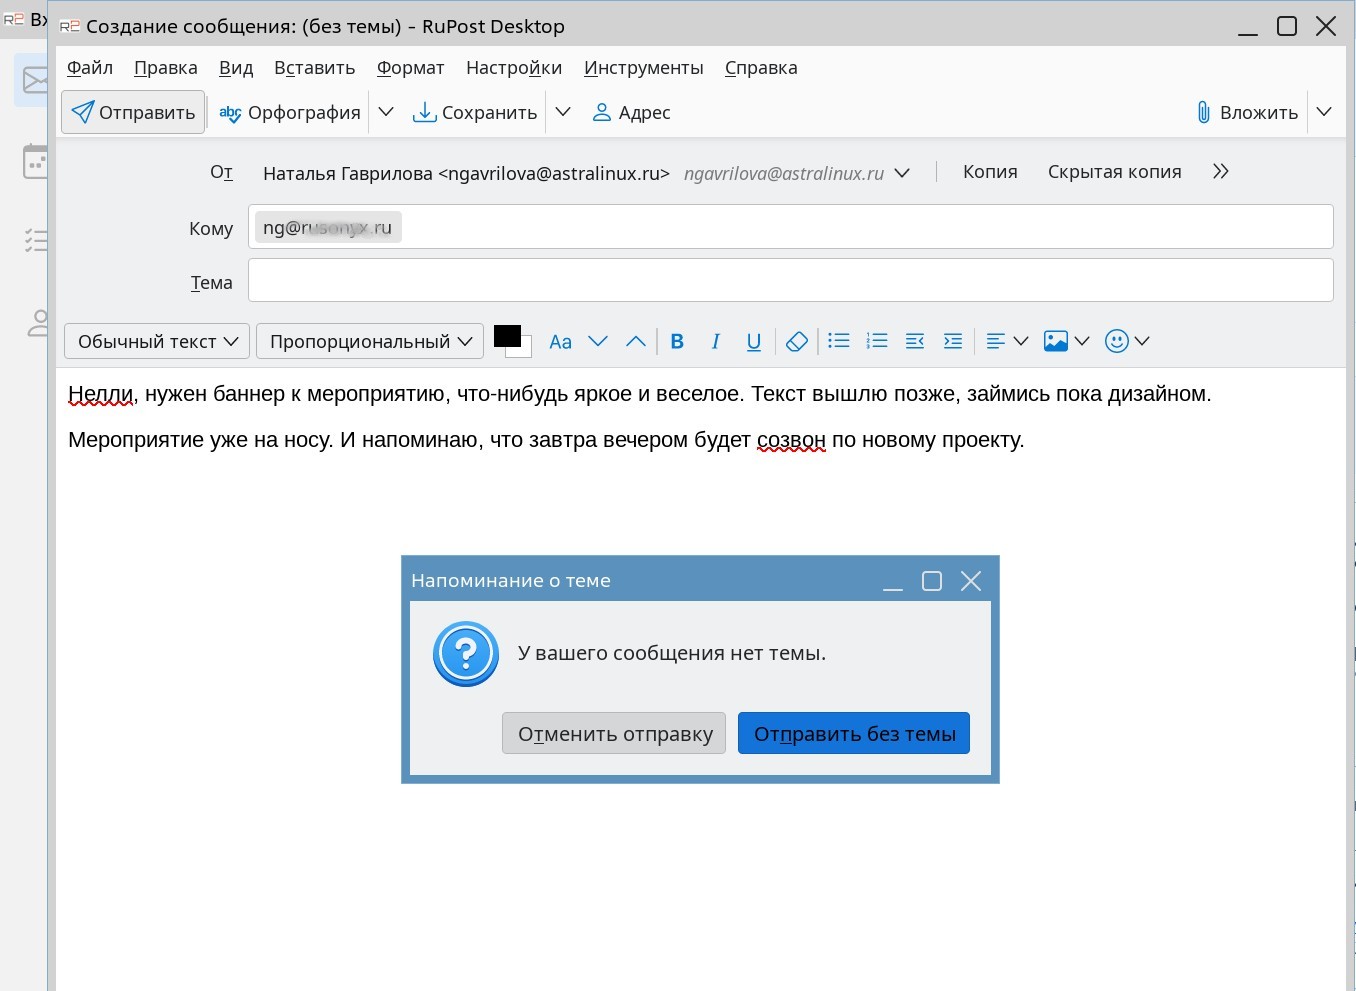This screenshot has width=1356, height=991.
Task: Toggle underline text formatting
Action: 754,341
